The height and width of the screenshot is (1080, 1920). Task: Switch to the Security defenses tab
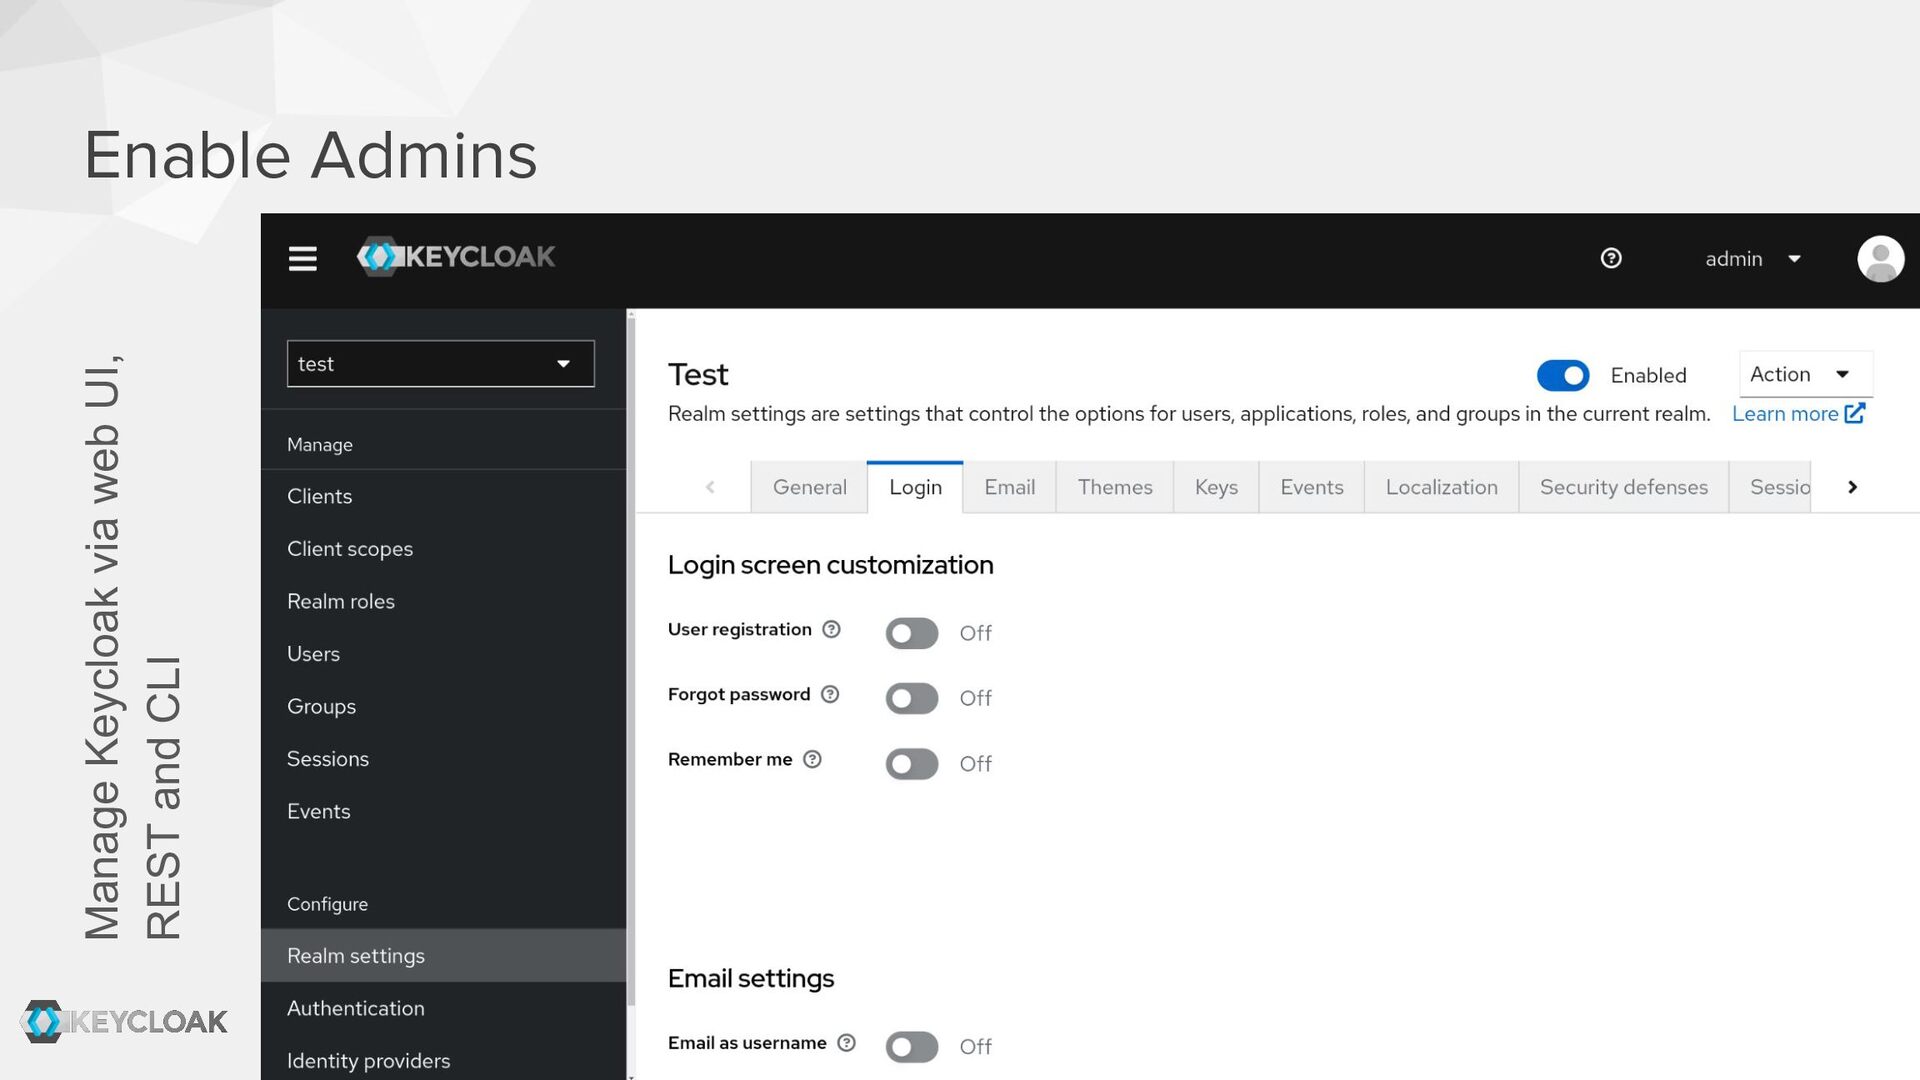(x=1623, y=487)
